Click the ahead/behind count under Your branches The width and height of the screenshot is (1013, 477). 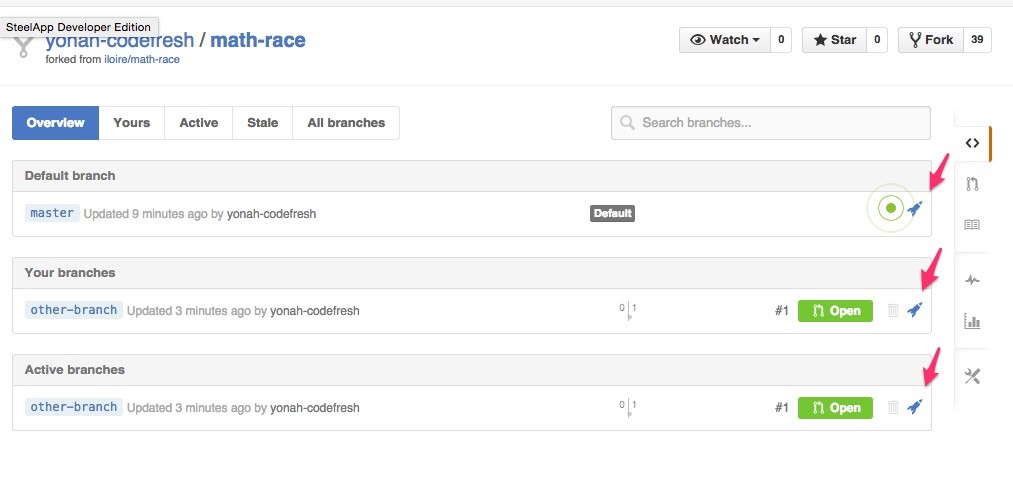tap(628, 311)
